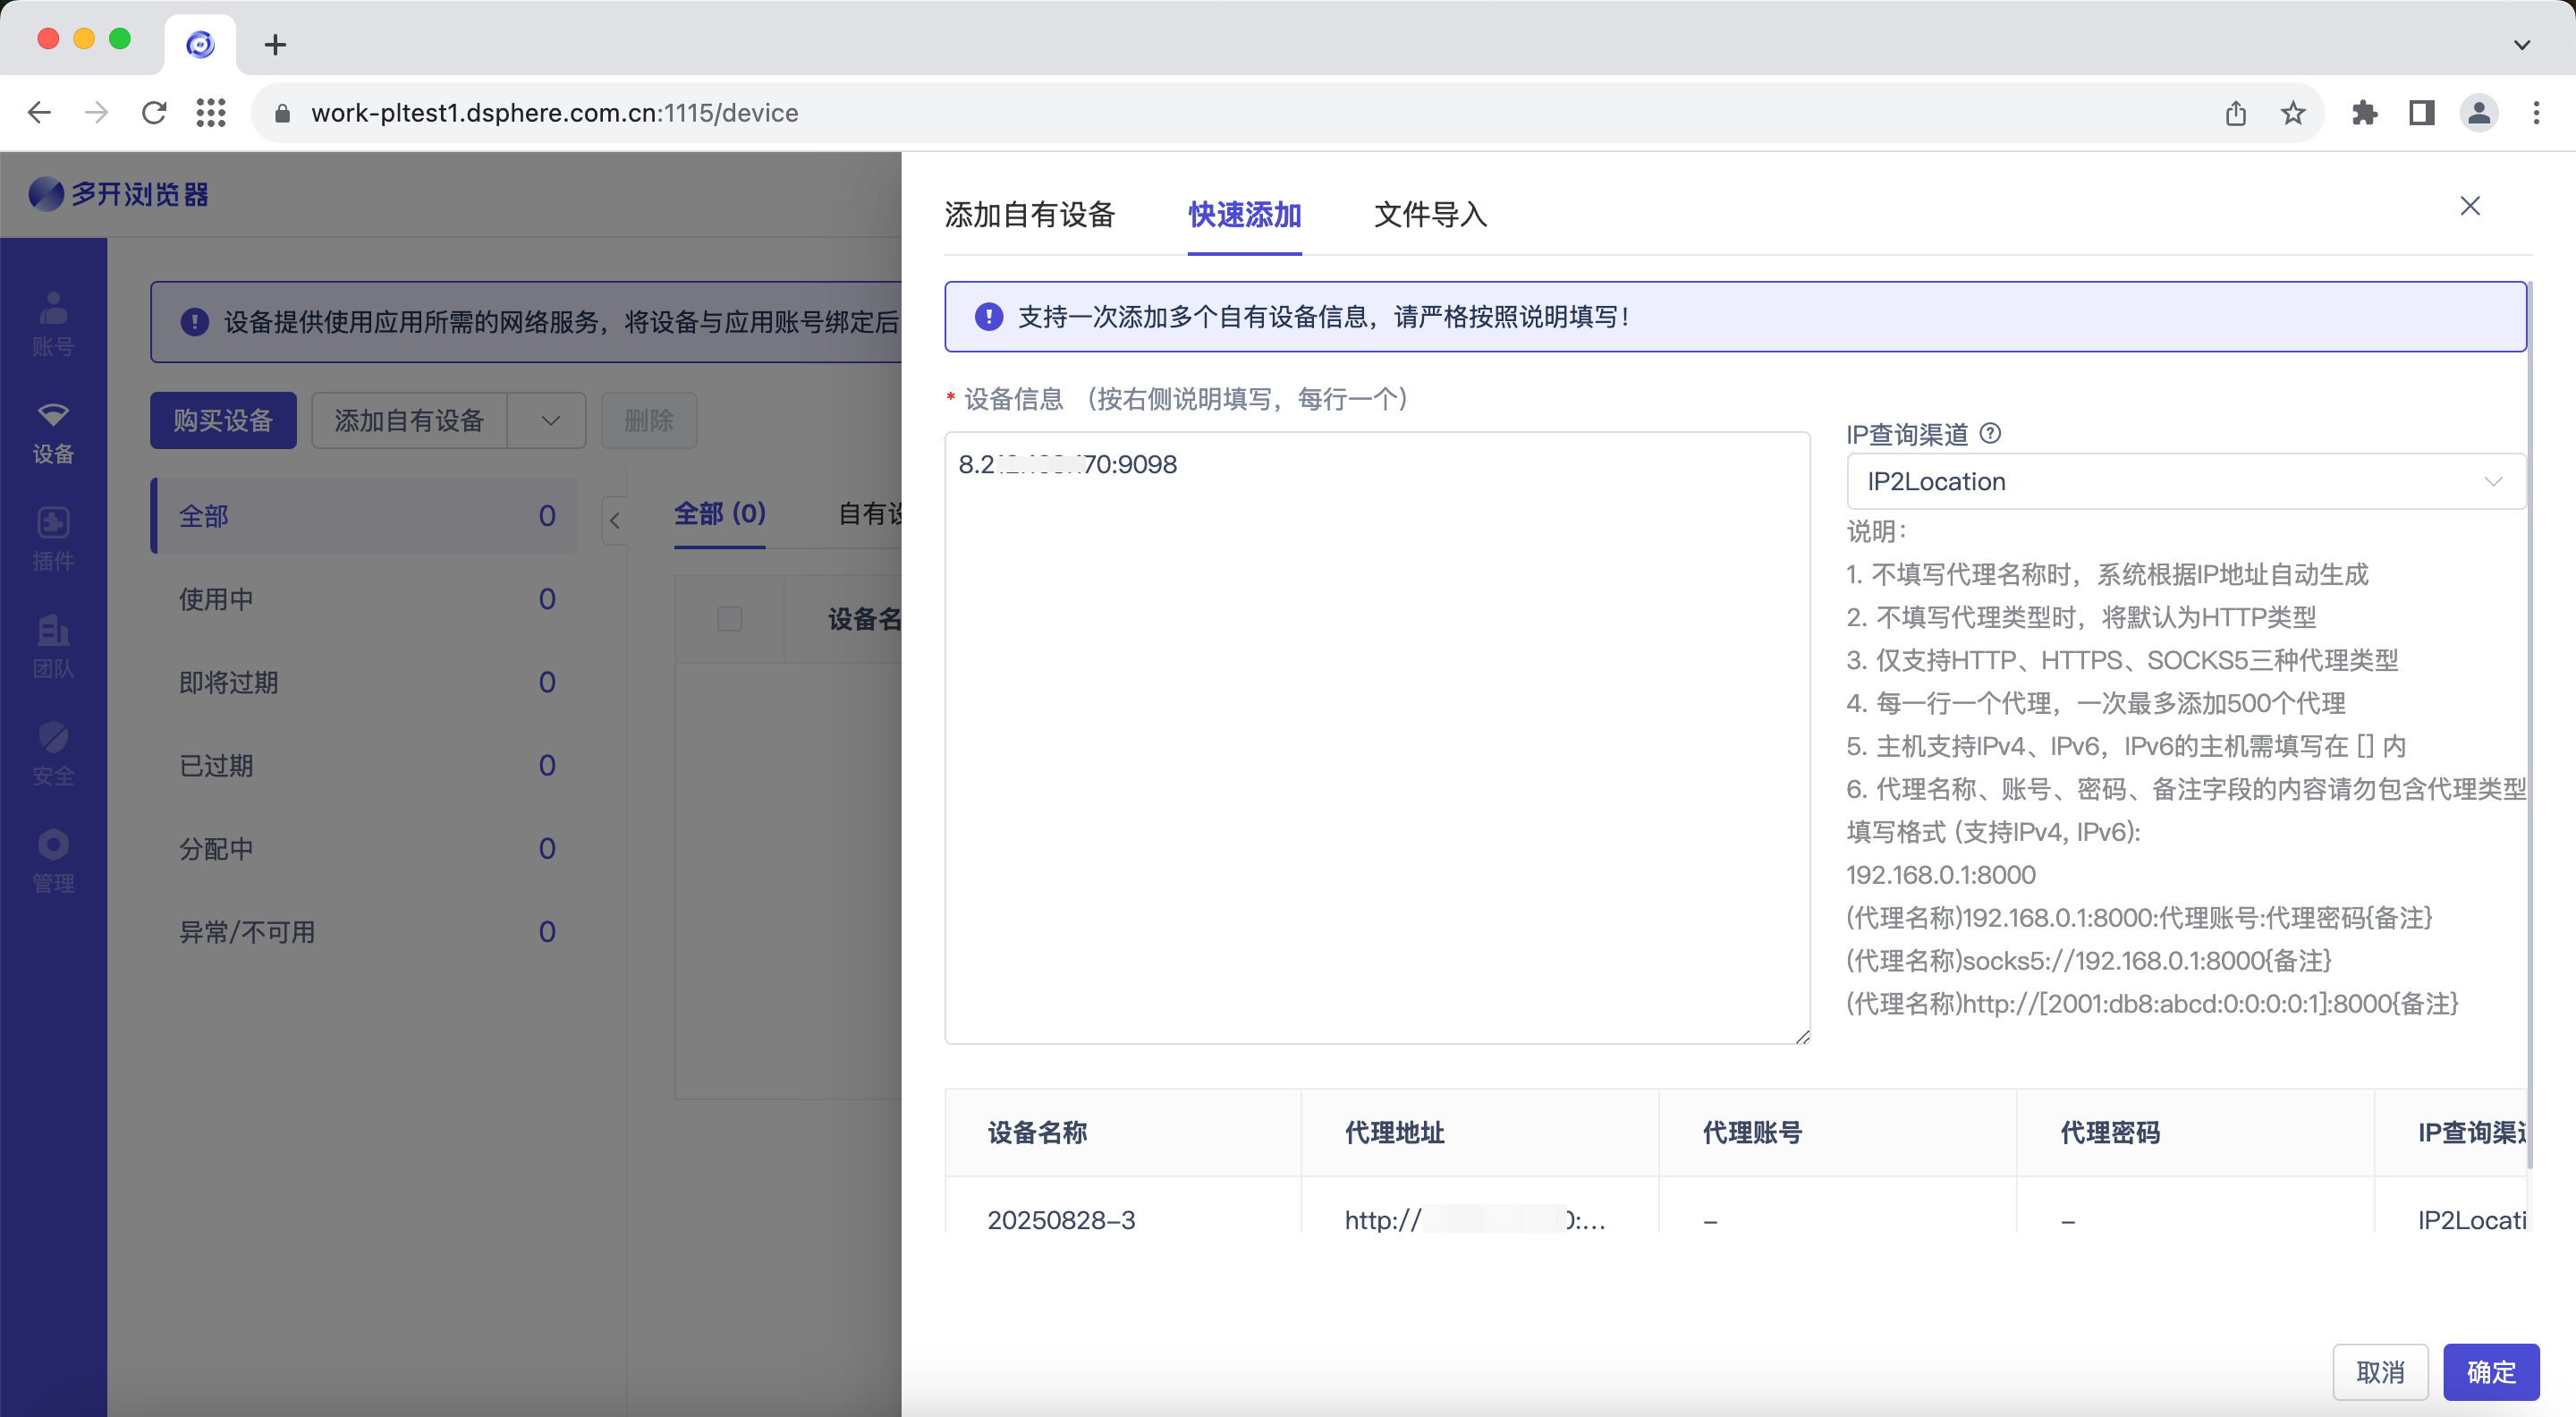Image resolution: width=2576 pixels, height=1417 pixels.
Task: Click the active browser tab
Action: click(200, 45)
